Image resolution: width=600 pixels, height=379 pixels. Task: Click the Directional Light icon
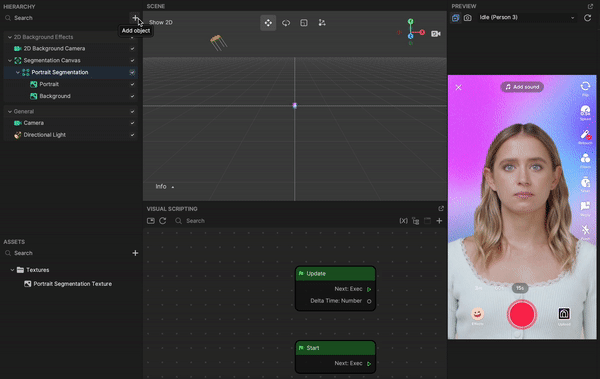(18, 135)
